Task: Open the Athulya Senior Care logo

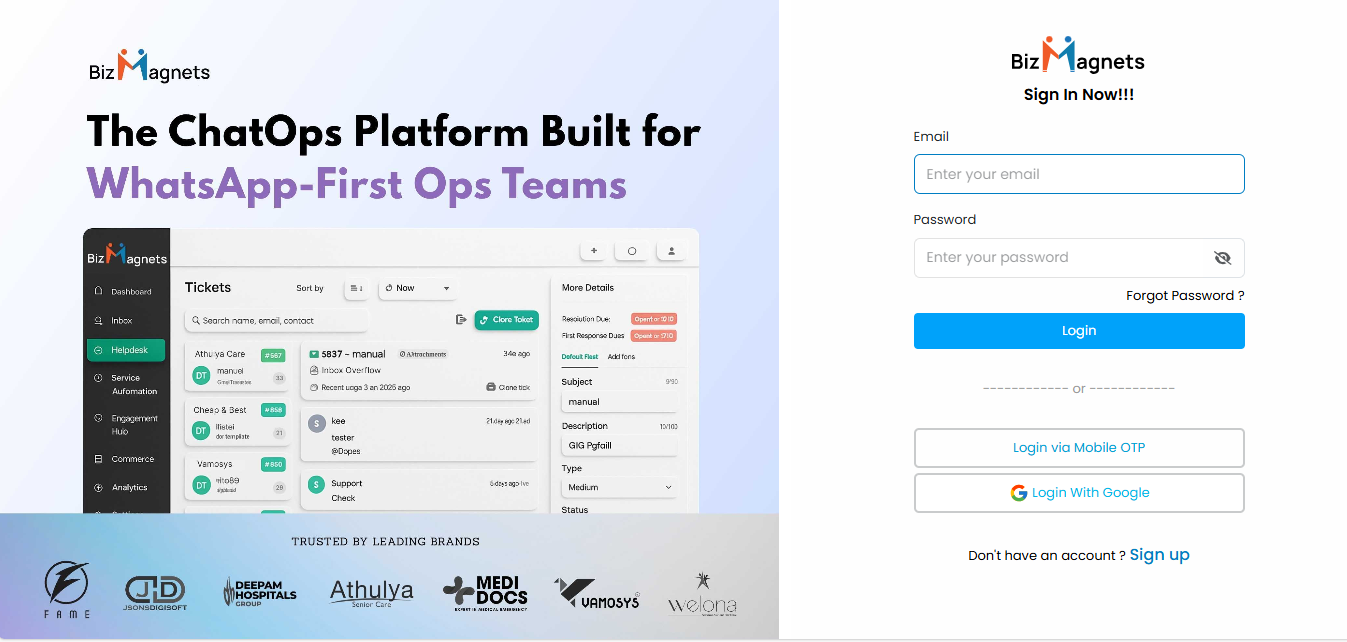Action: (x=371, y=593)
